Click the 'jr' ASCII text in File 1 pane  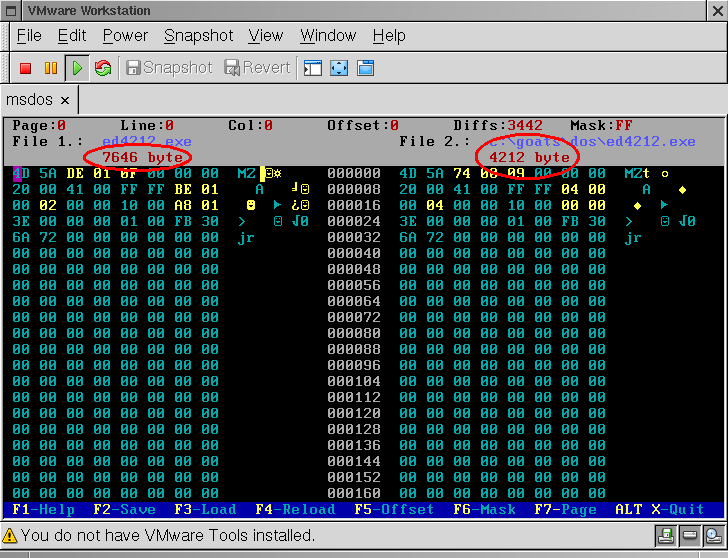(x=246, y=237)
